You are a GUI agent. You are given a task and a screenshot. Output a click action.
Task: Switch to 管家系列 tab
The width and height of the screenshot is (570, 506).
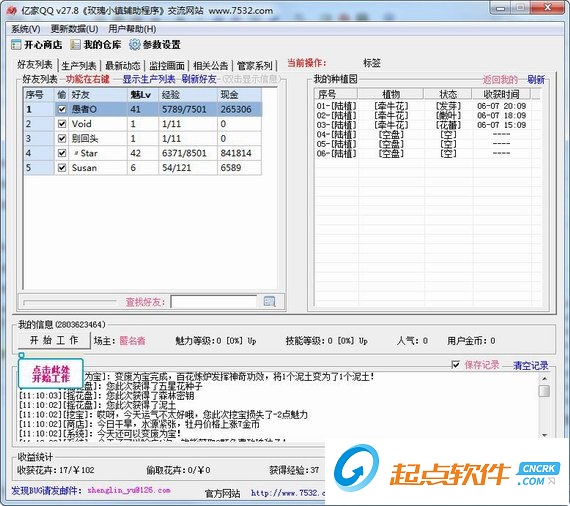[x=254, y=66]
